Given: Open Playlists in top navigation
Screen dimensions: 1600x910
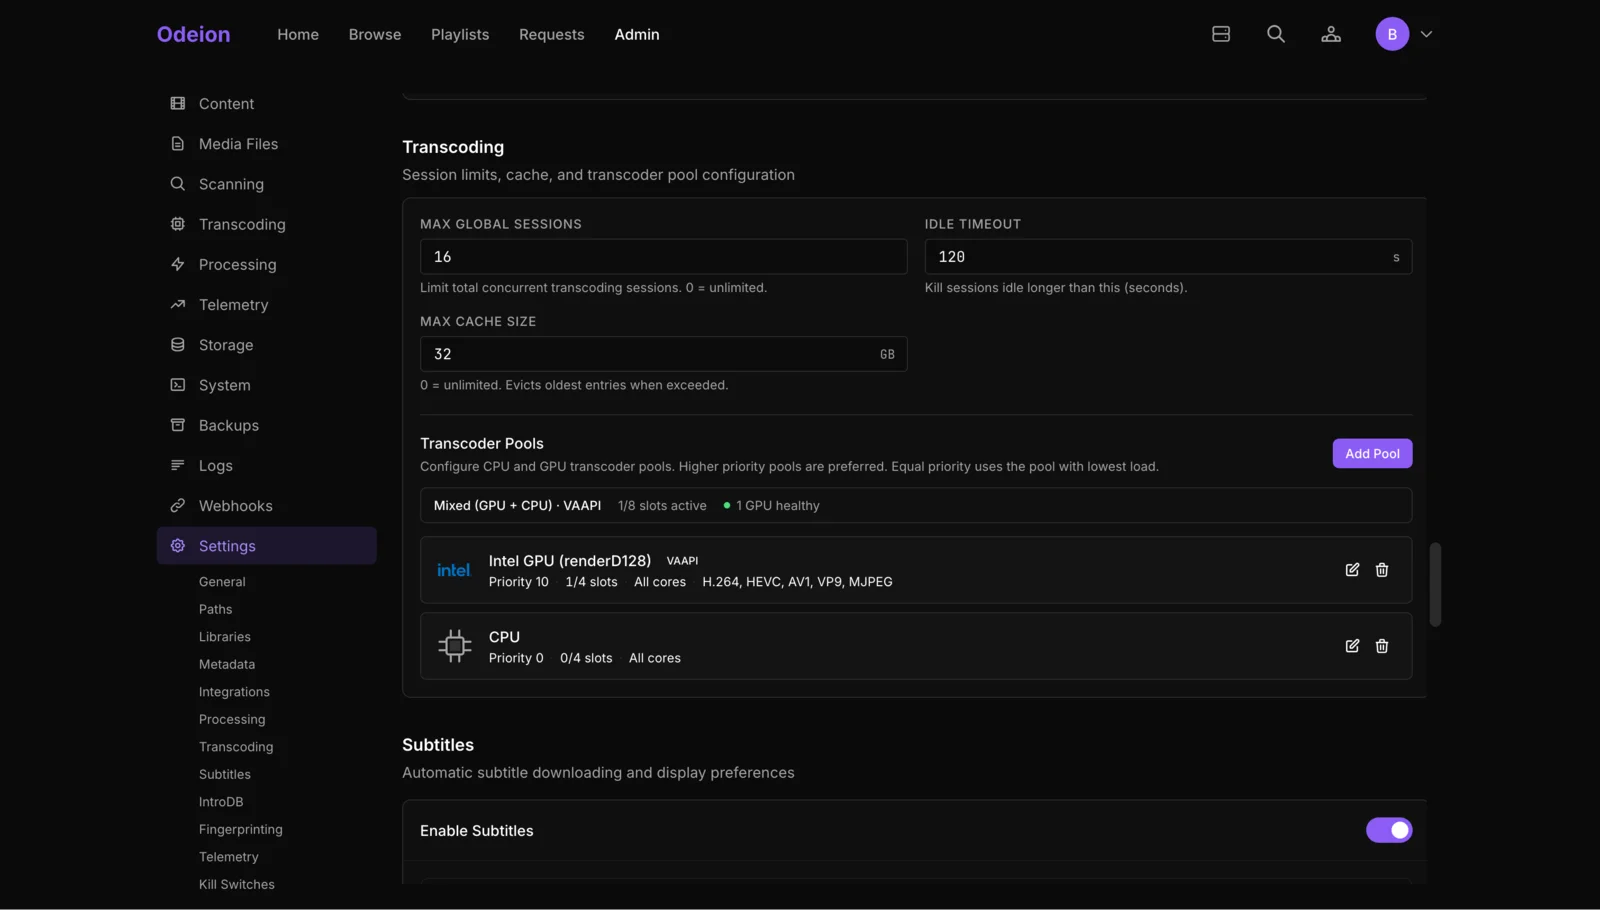Looking at the screenshot, I should (460, 34).
